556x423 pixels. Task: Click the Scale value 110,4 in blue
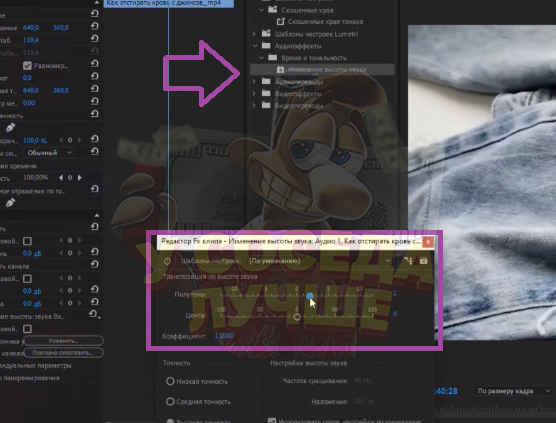click(31, 40)
